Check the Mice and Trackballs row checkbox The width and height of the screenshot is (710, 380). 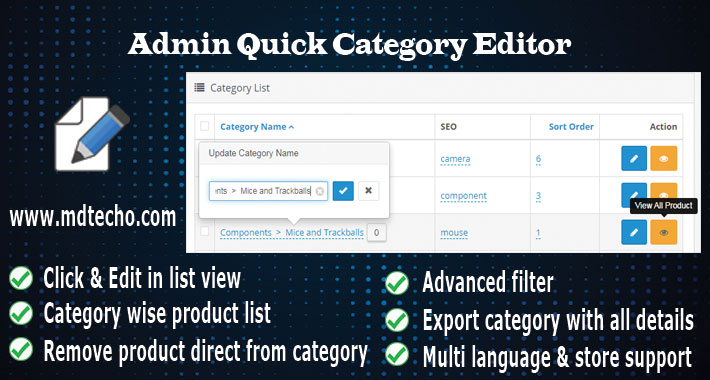click(x=205, y=231)
